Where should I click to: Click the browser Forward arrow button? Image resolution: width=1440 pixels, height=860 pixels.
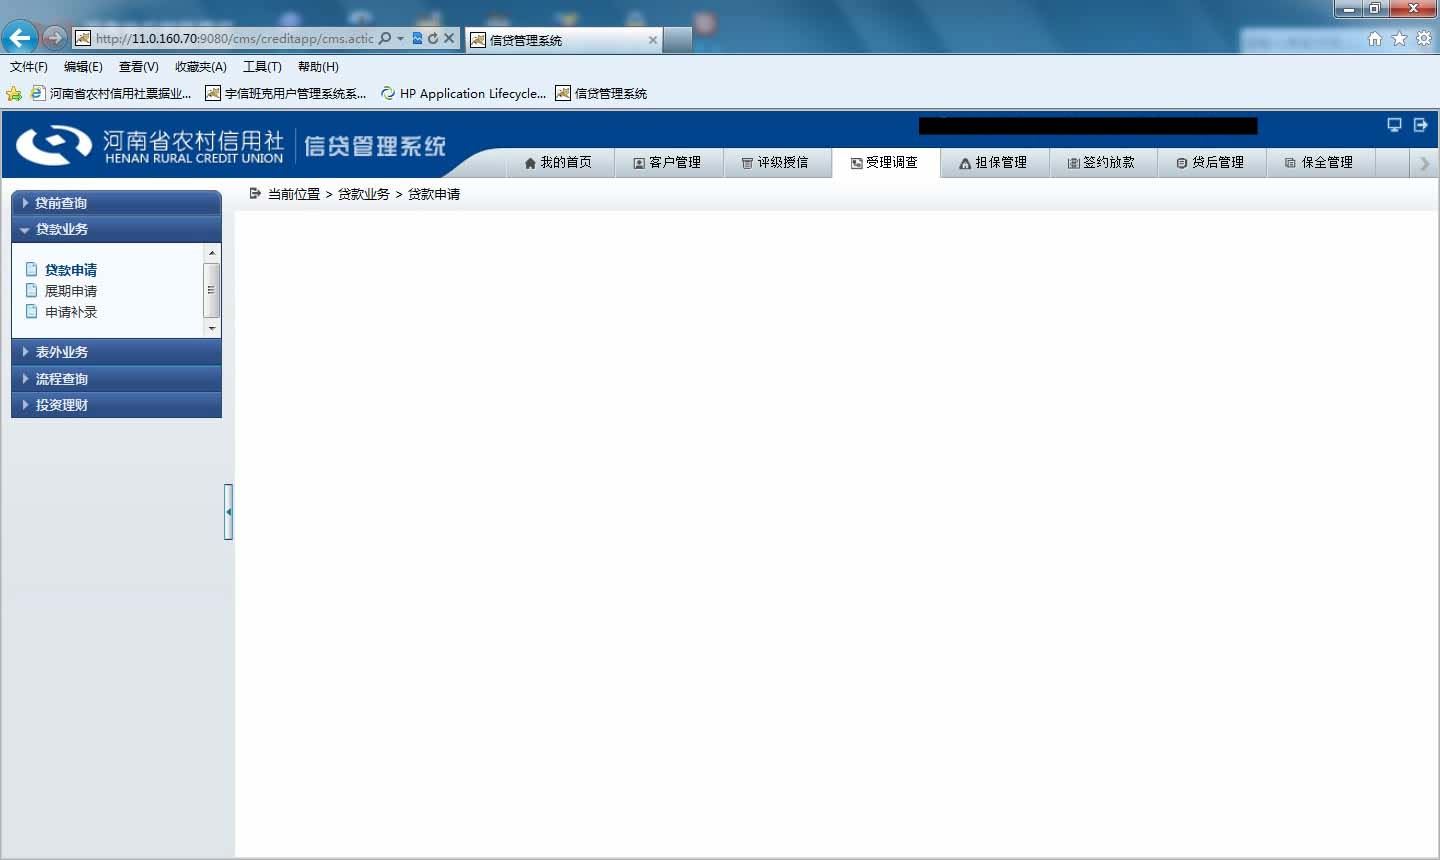pos(54,38)
